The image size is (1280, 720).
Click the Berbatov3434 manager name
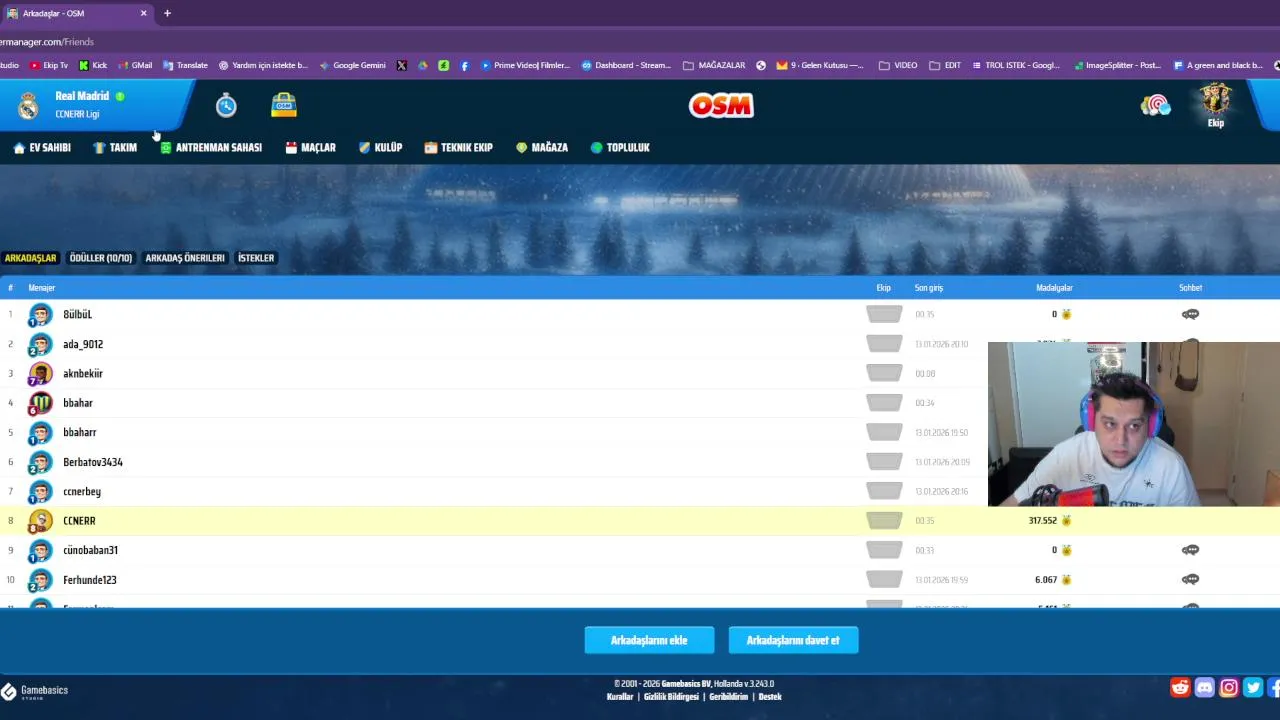93,462
